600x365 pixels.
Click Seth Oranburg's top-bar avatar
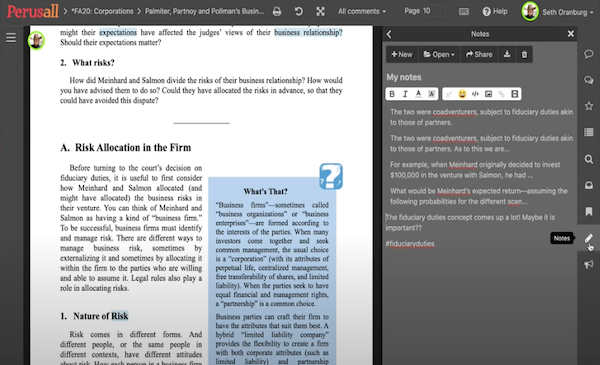pyautogui.click(x=530, y=11)
